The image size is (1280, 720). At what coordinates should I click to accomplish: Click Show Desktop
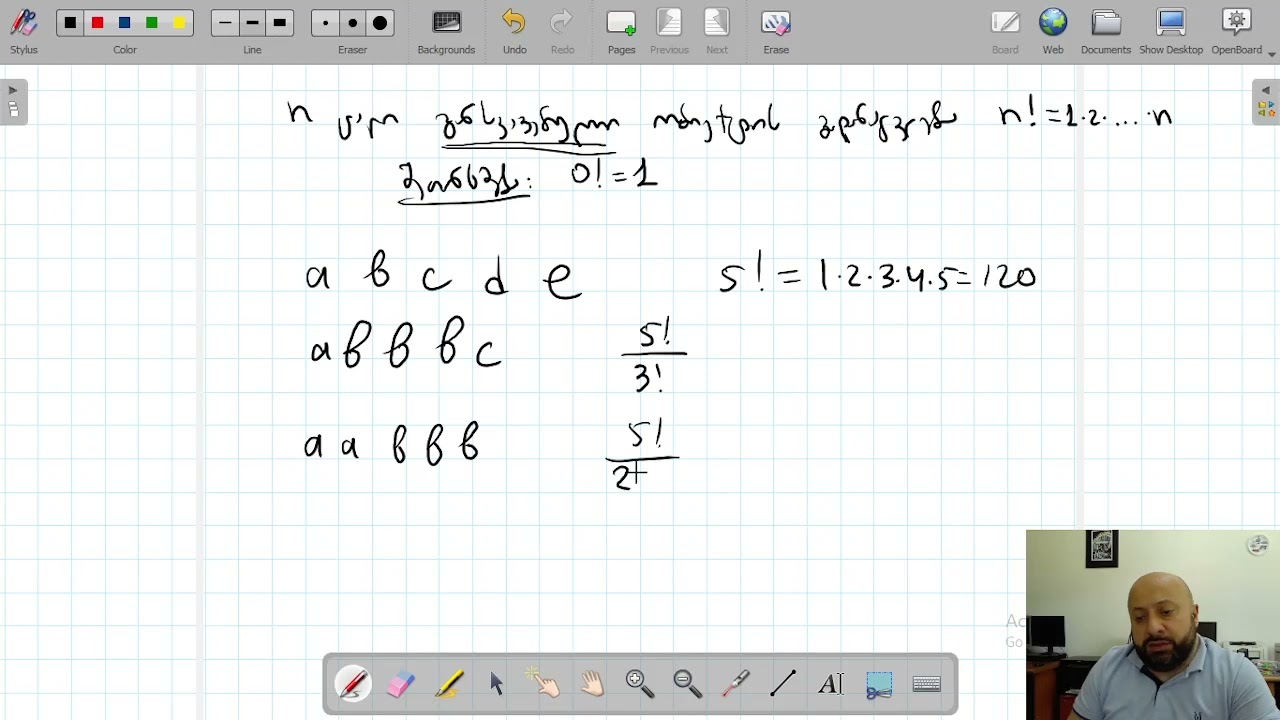[x=1171, y=32]
